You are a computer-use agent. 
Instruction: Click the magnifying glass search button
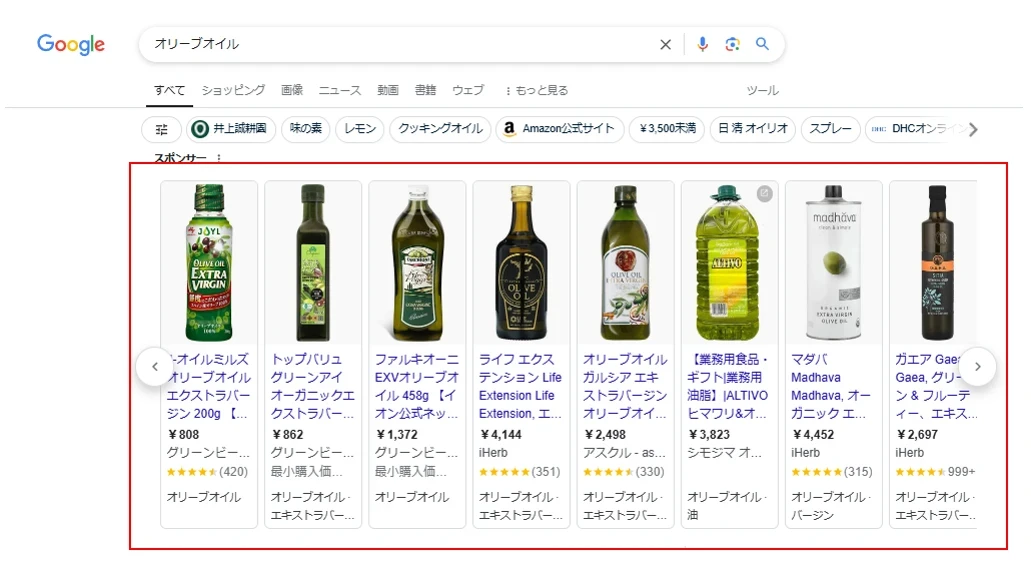click(762, 44)
